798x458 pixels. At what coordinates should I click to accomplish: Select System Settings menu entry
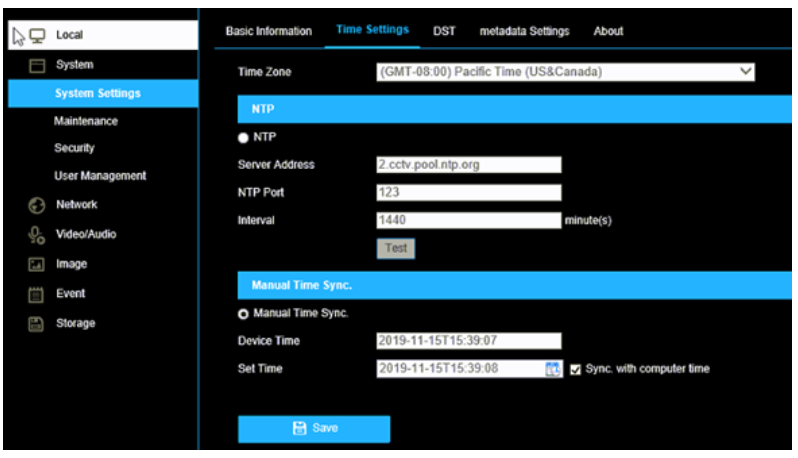(x=103, y=94)
